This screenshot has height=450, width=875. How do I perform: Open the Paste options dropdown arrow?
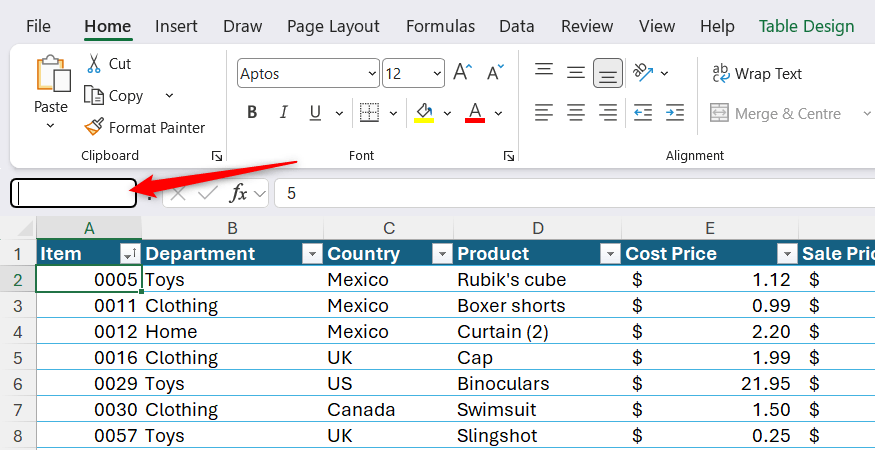click(50, 126)
